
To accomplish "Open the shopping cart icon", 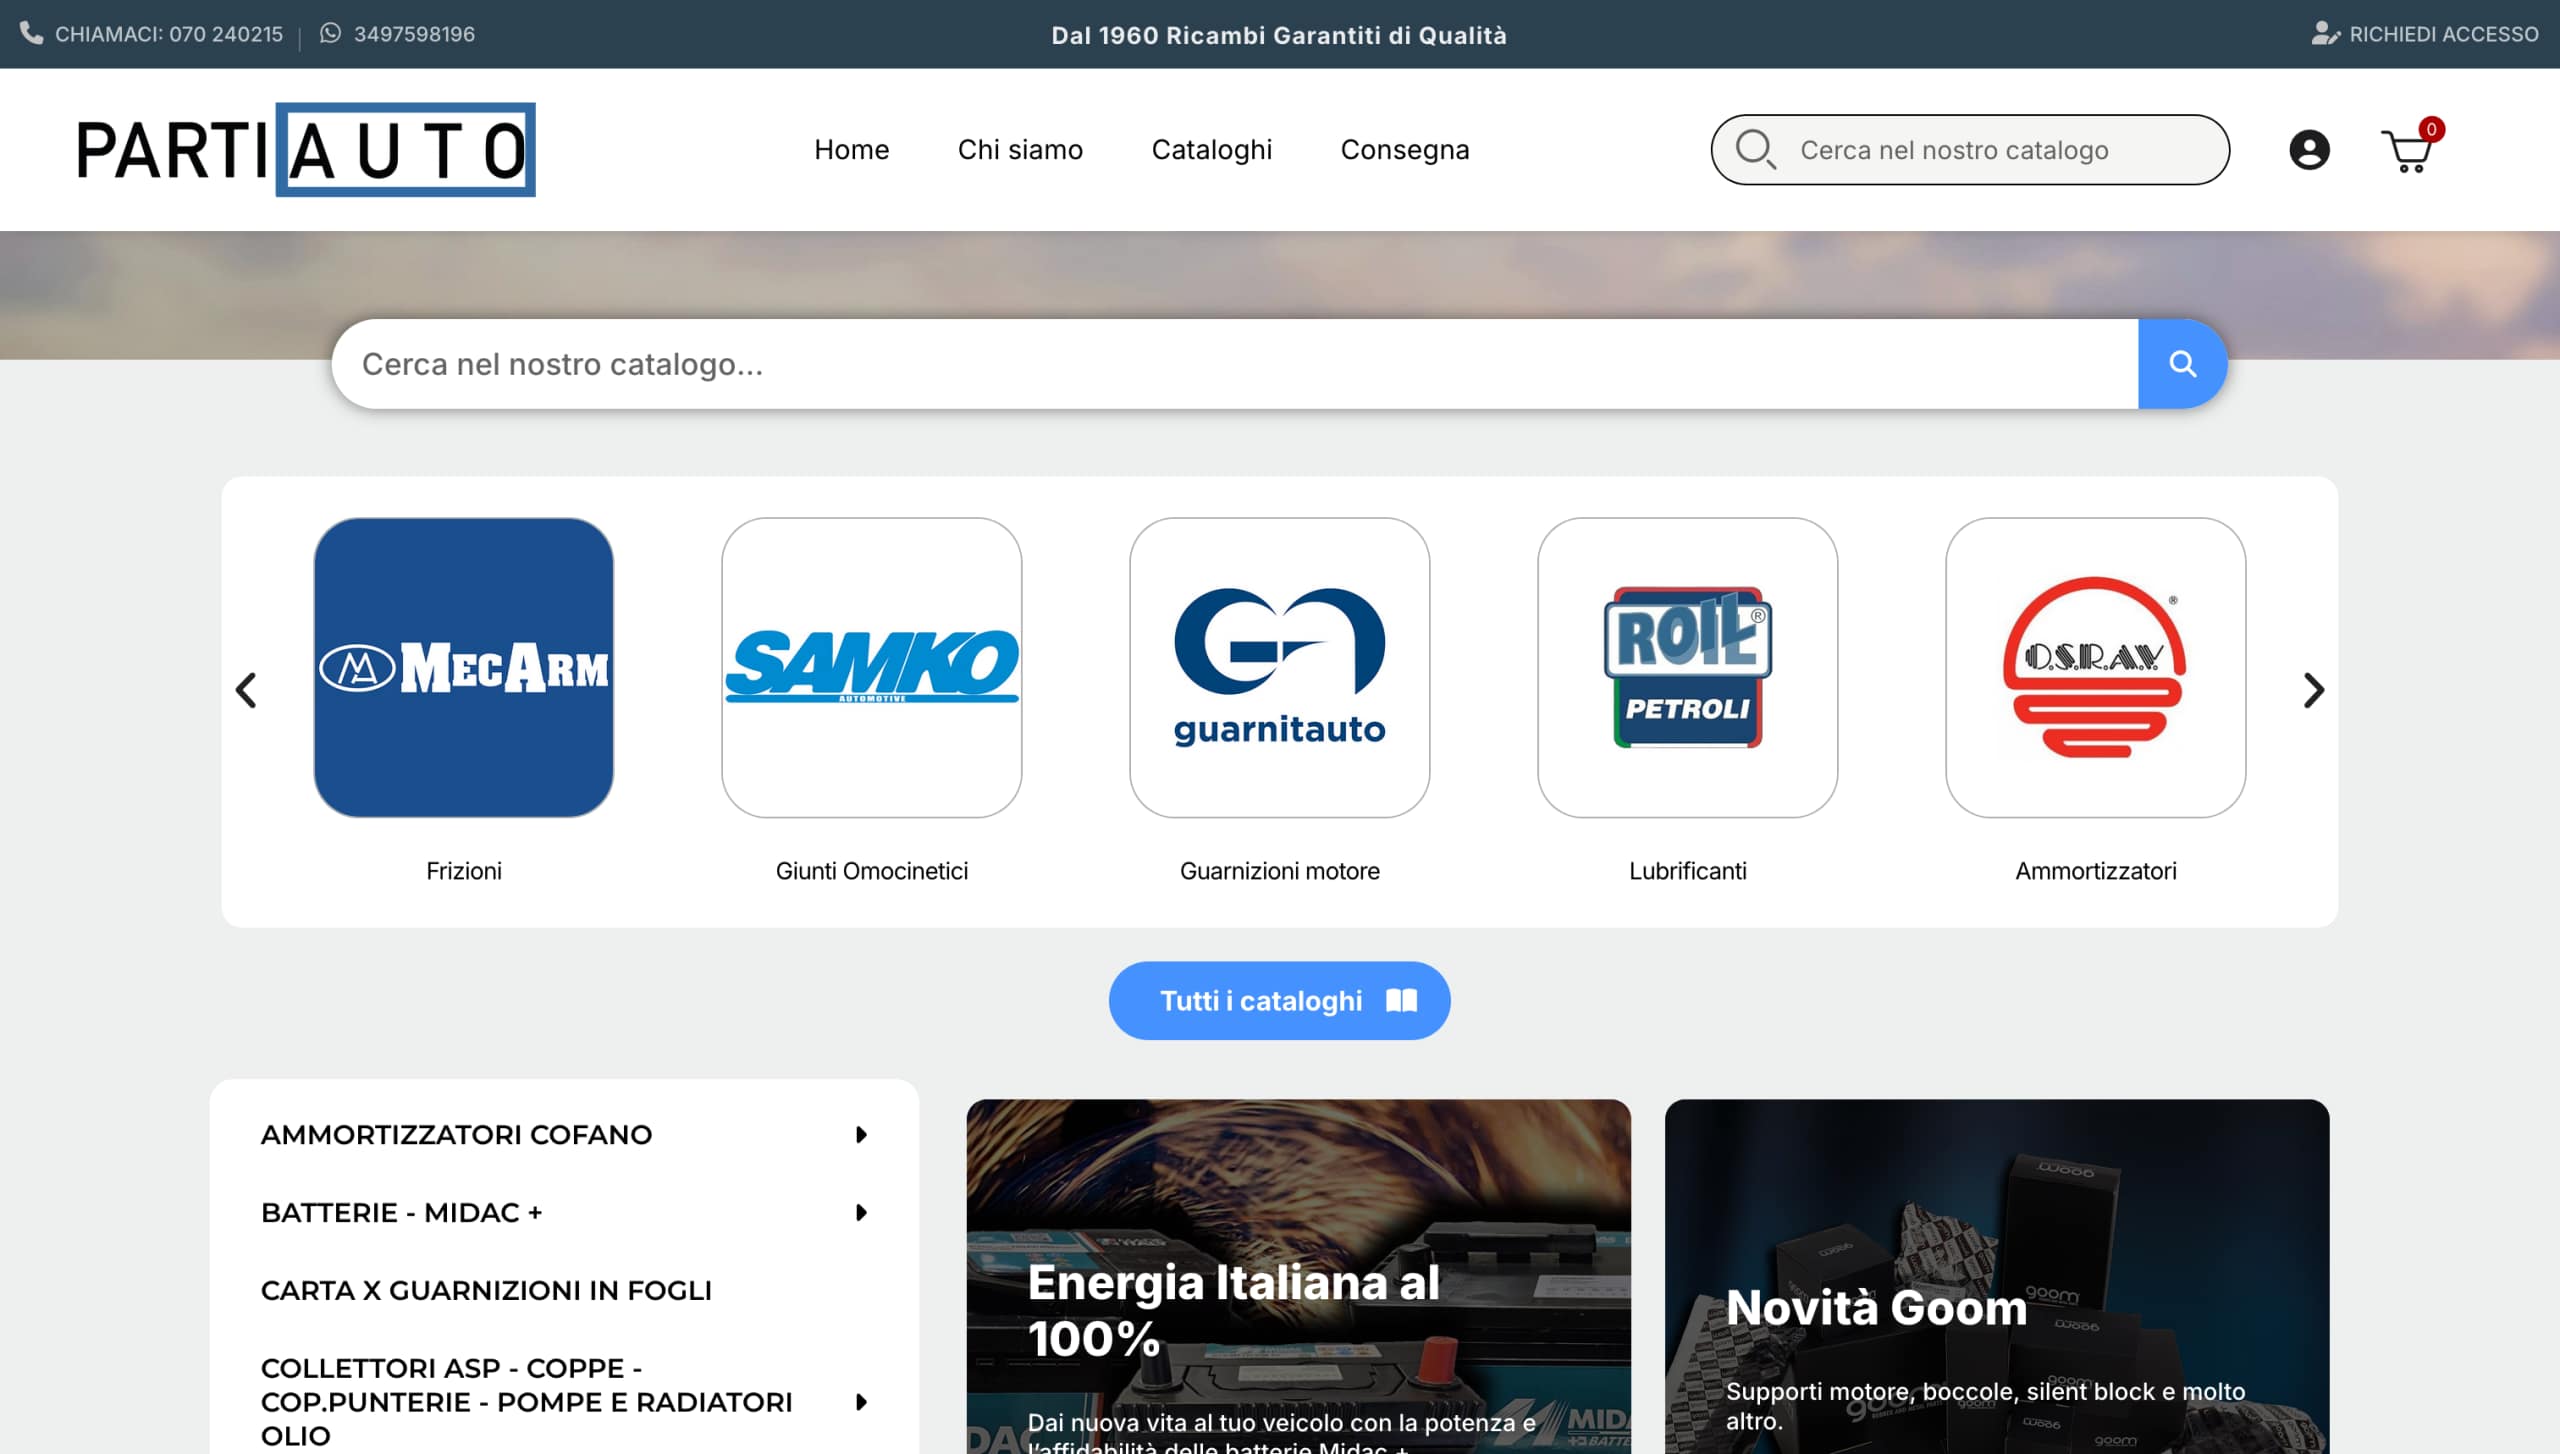I will (2408, 151).
